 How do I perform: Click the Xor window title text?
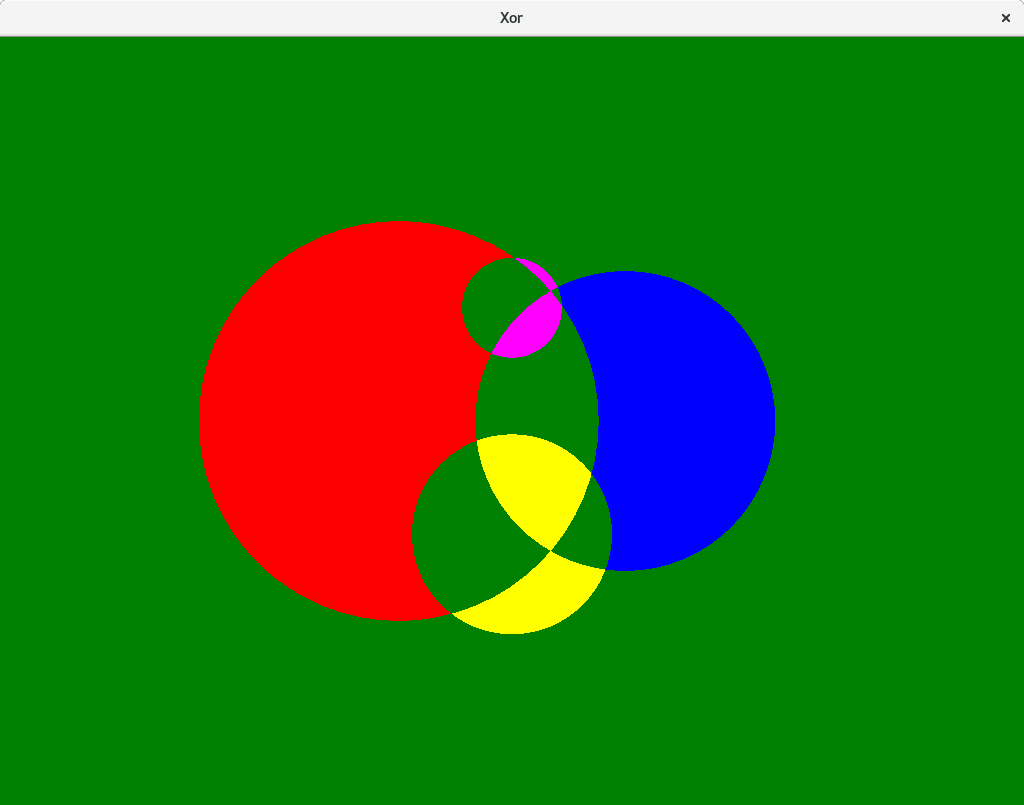511,18
